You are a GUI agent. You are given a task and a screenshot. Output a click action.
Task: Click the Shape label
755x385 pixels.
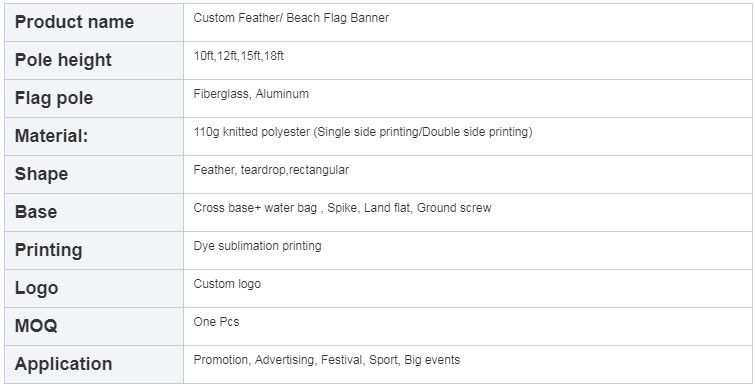[x=41, y=174]
